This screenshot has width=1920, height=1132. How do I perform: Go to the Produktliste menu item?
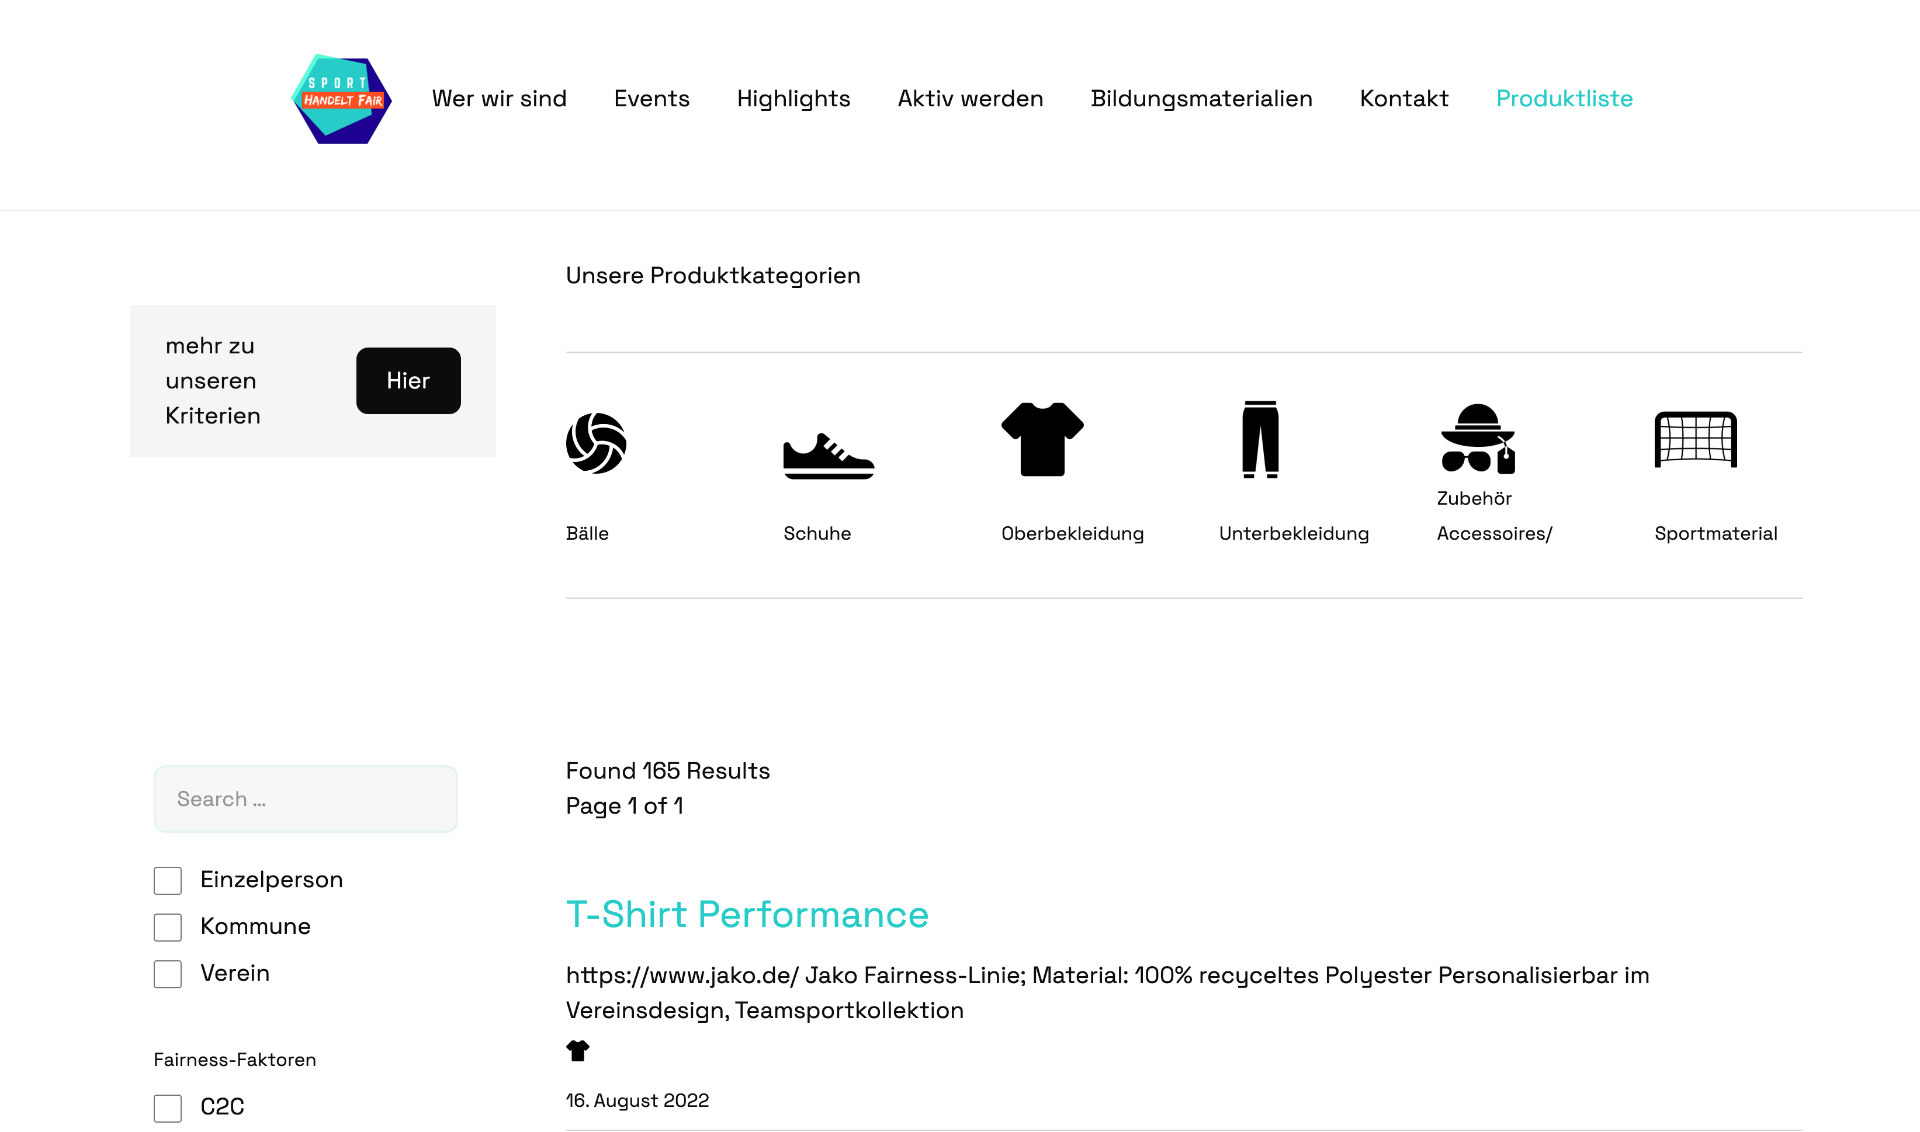click(x=1564, y=99)
